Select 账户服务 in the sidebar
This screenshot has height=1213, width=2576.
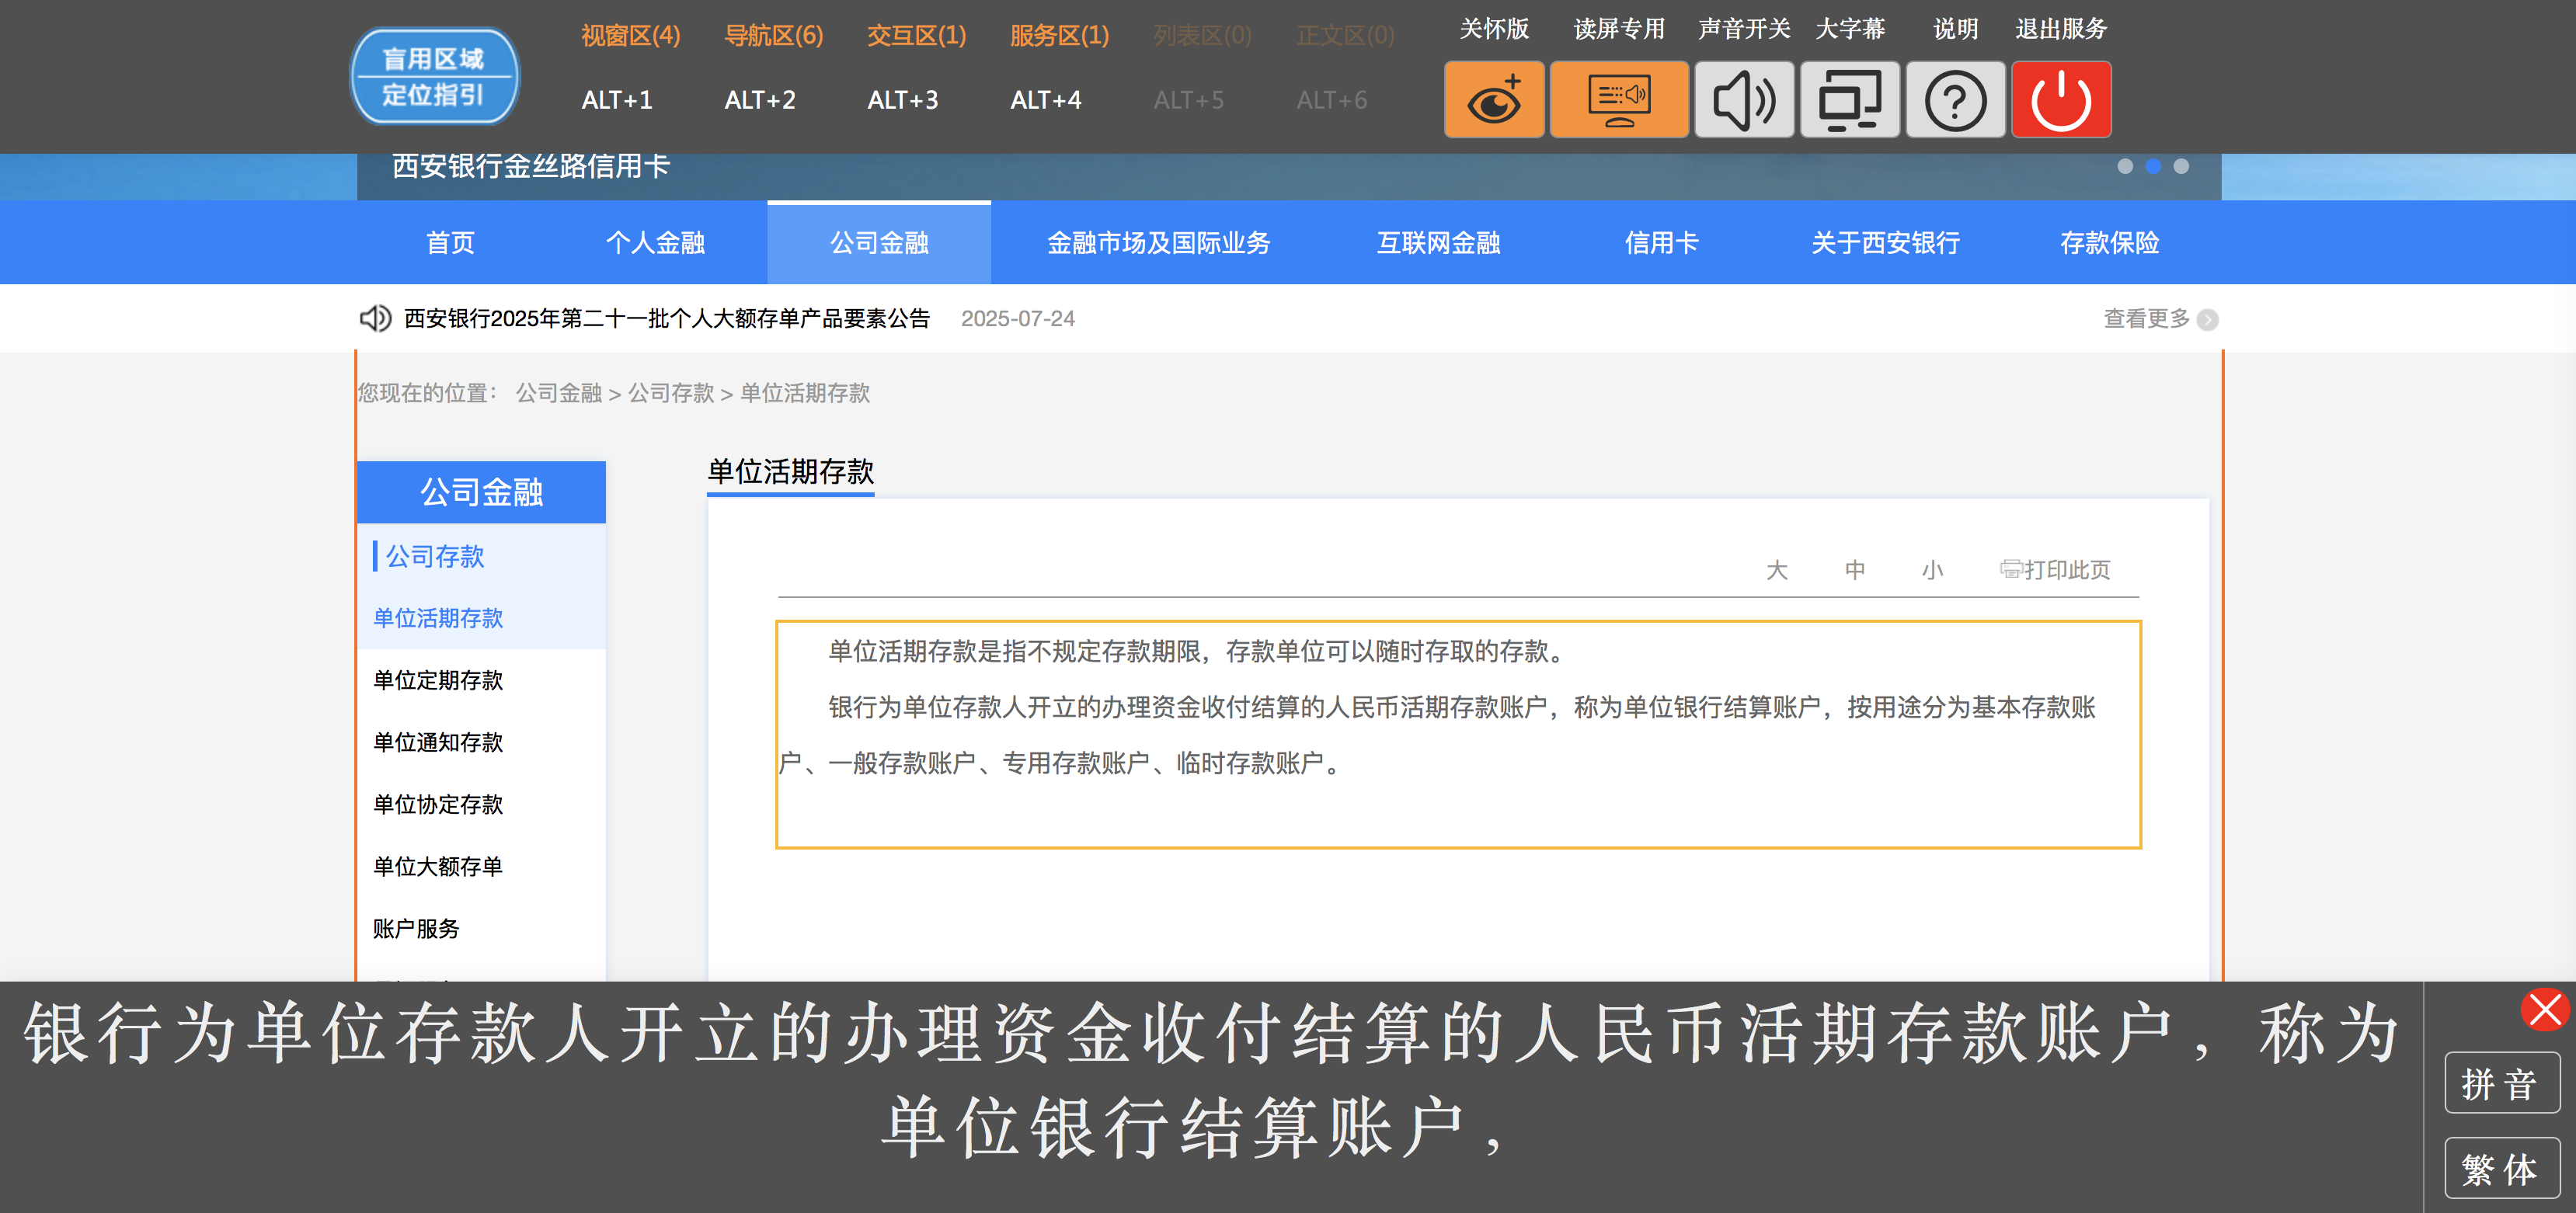point(416,928)
